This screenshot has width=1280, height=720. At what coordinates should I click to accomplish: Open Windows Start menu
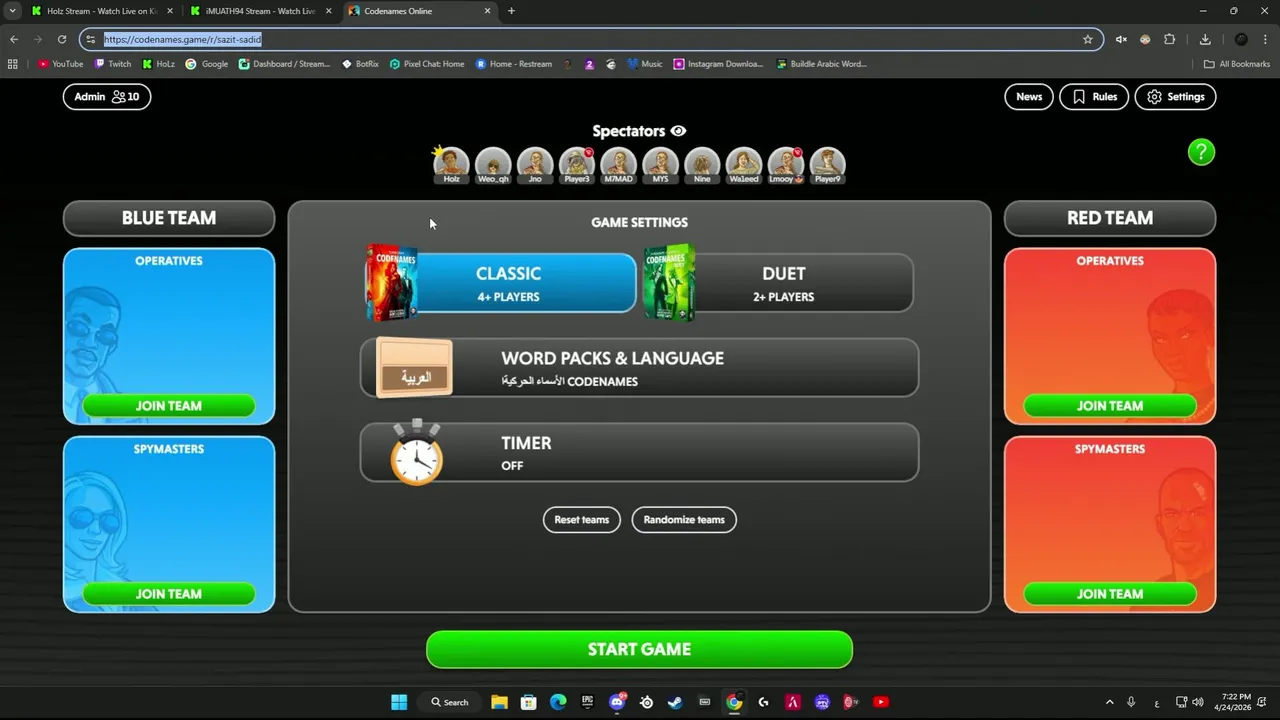tap(399, 702)
